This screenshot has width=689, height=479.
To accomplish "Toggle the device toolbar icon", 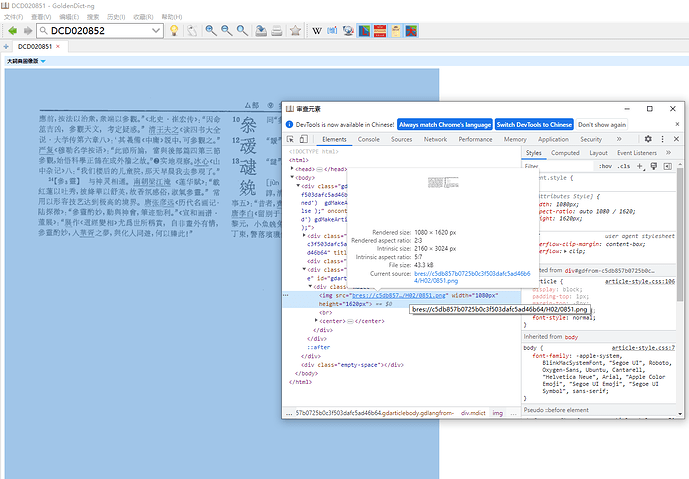I will (x=304, y=139).
